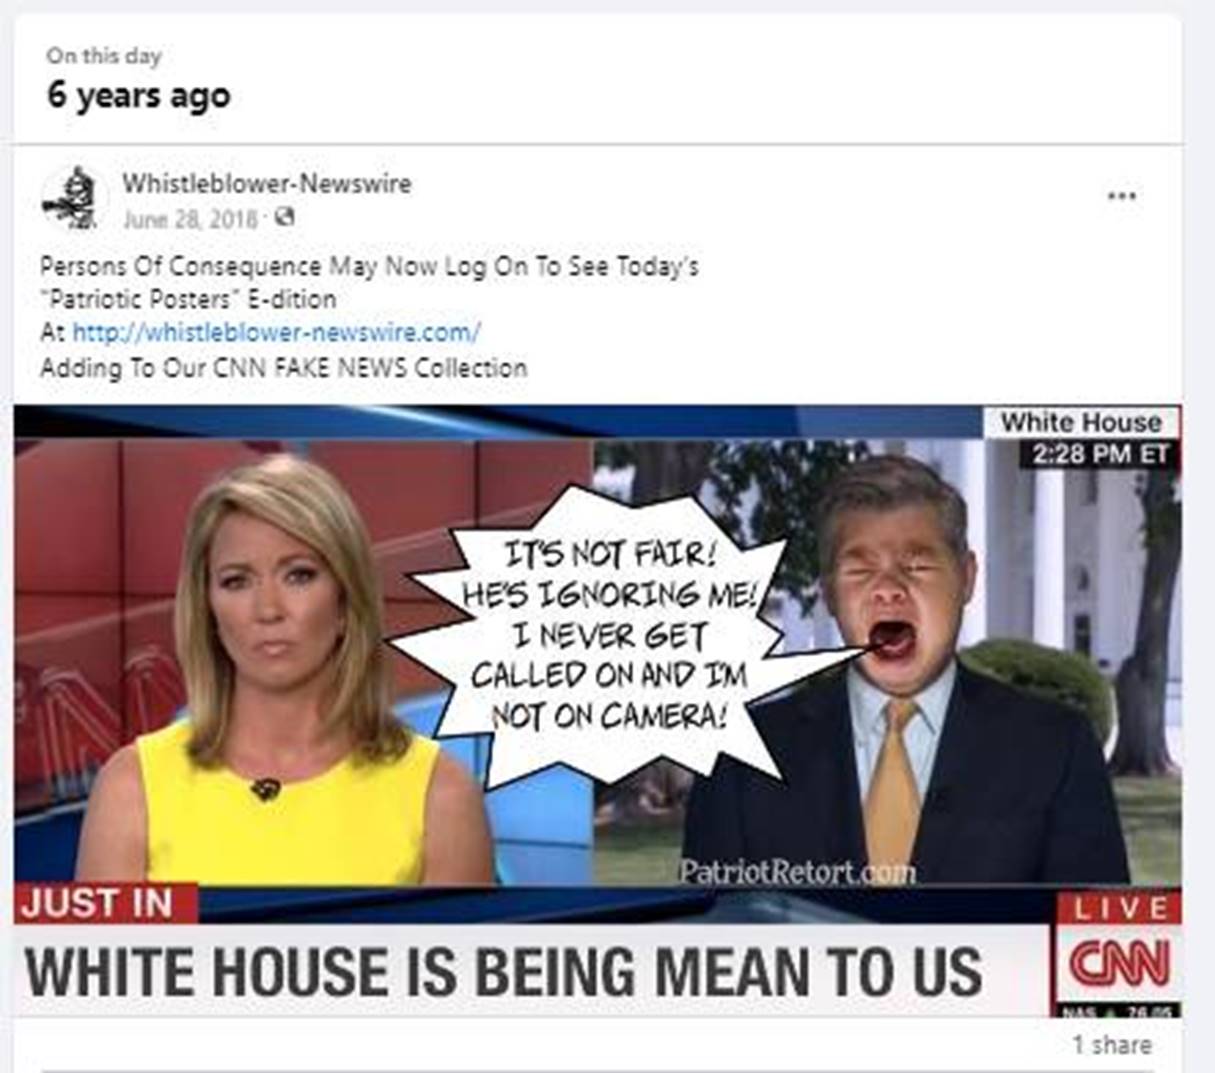Click the 'On this day' label
Screen dimensions: 1215x1073
(x=103, y=56)
